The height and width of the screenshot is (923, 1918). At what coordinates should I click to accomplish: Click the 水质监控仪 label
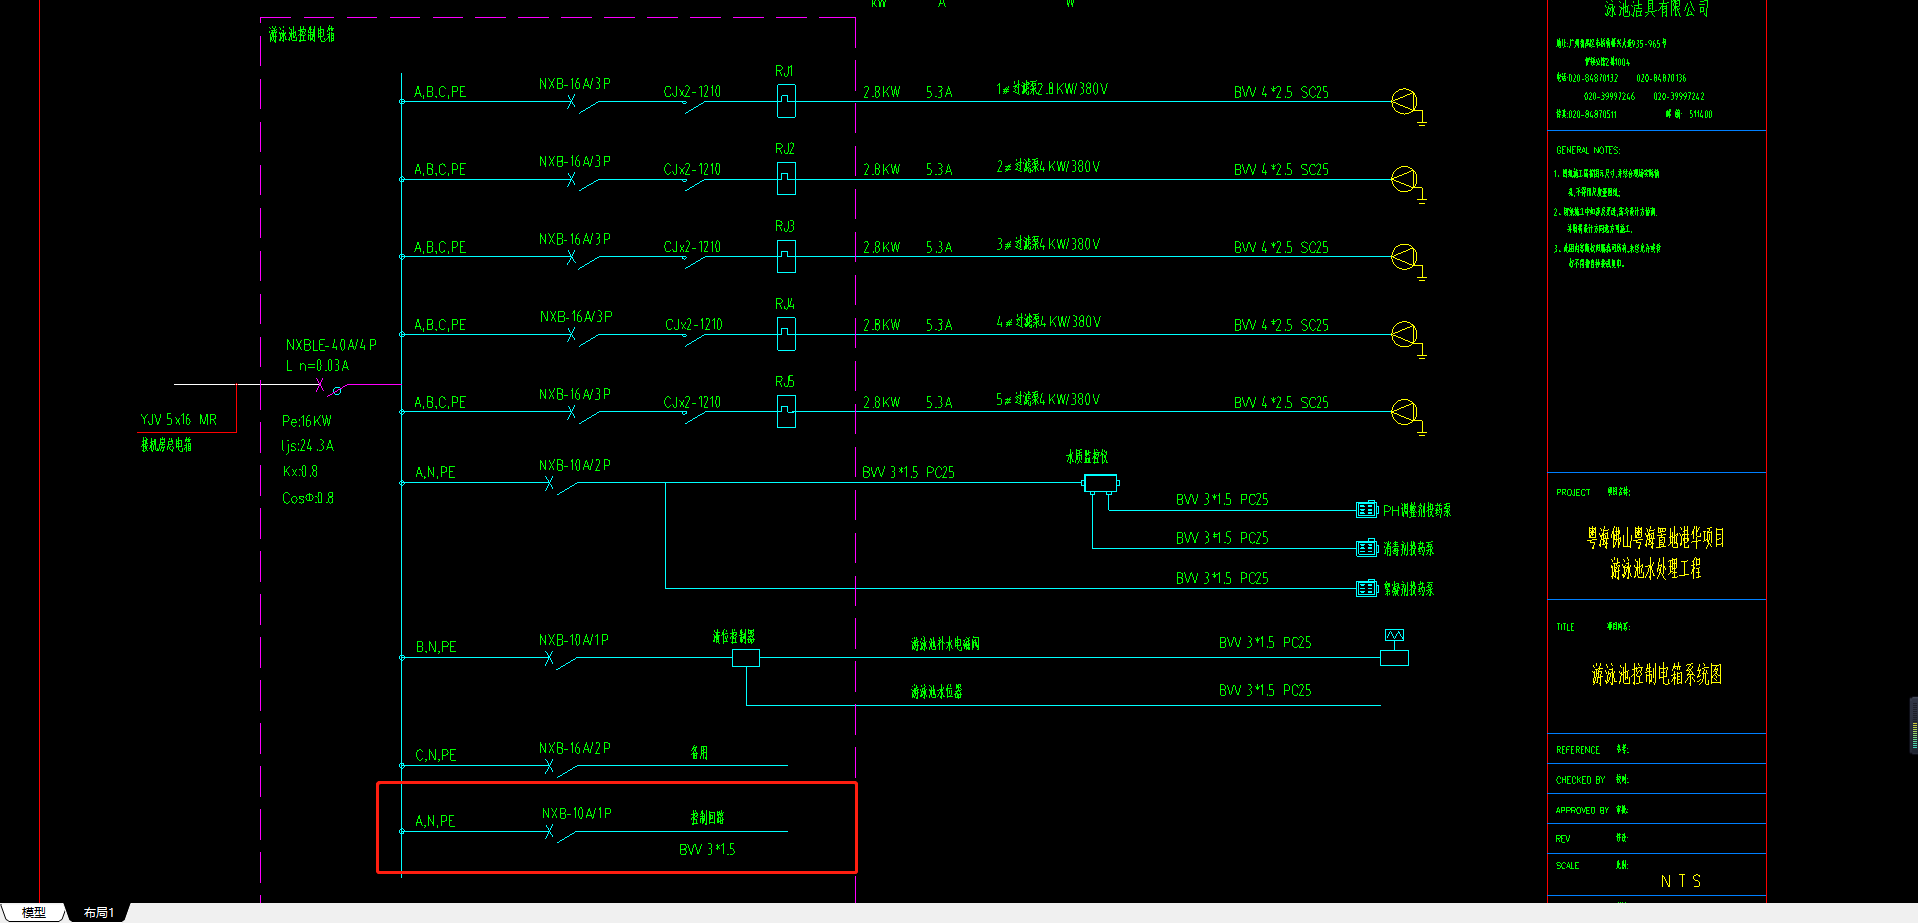pyautogui.click(x=1087, y=457)
